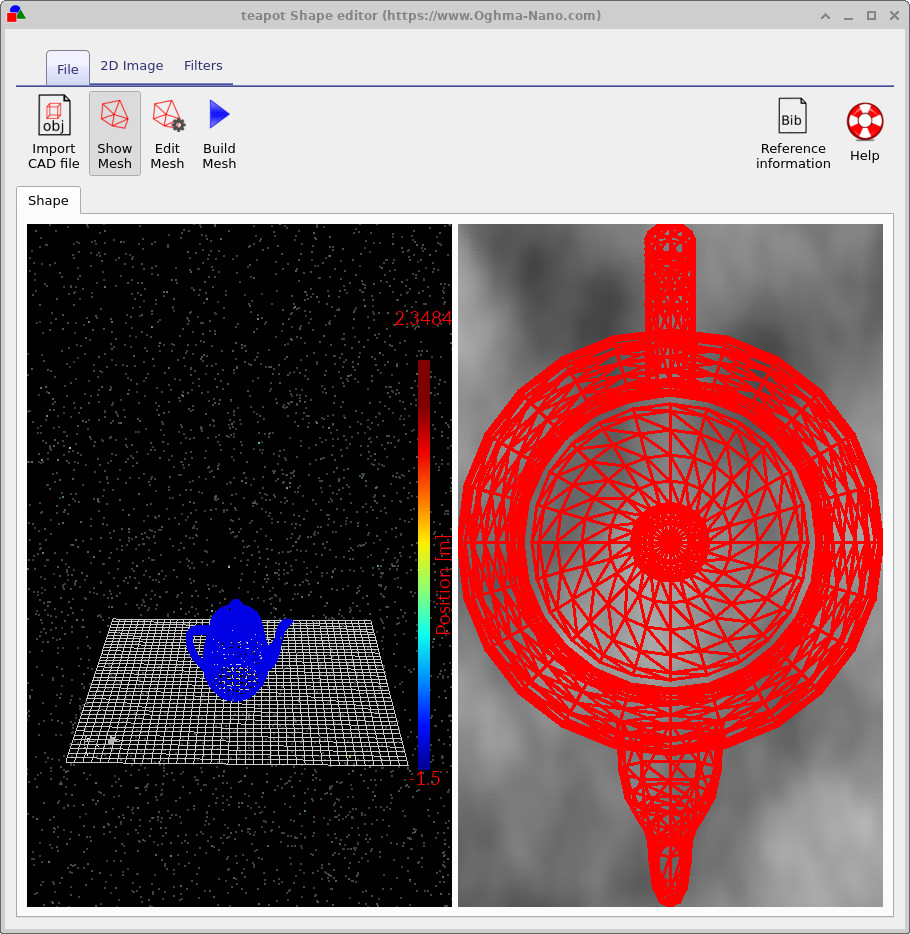Switch to the File ribbon tab
Screen dimensions: 910x934
point(68,69)
